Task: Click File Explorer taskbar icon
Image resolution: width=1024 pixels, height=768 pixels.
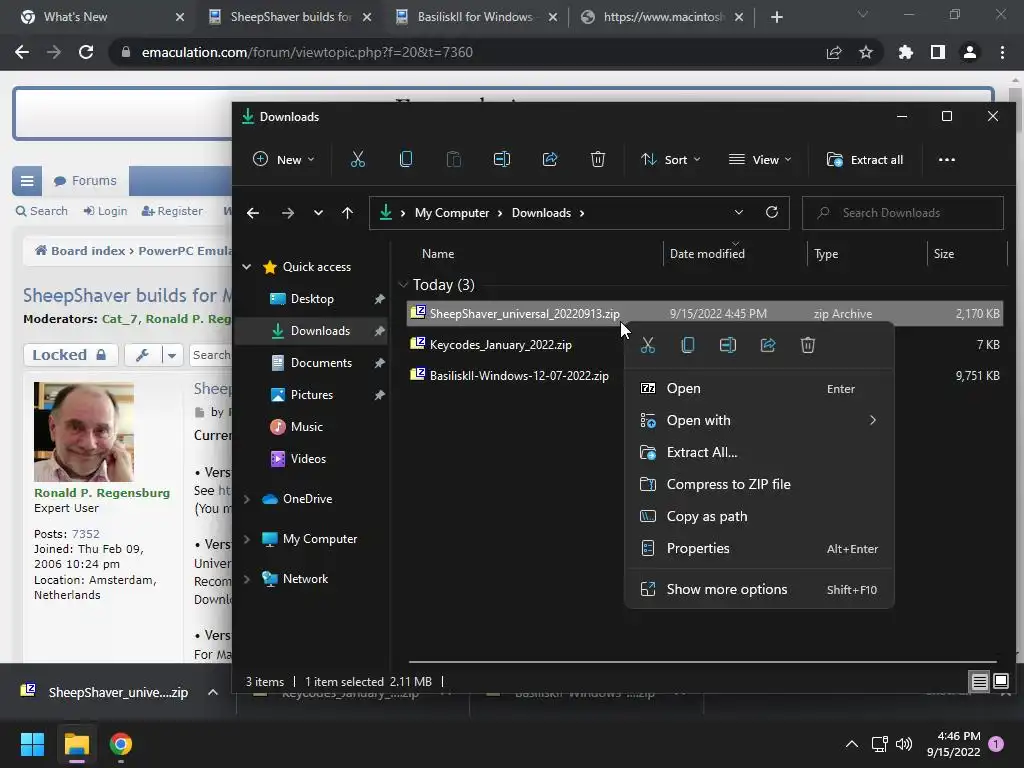Action: pos(76,744)
